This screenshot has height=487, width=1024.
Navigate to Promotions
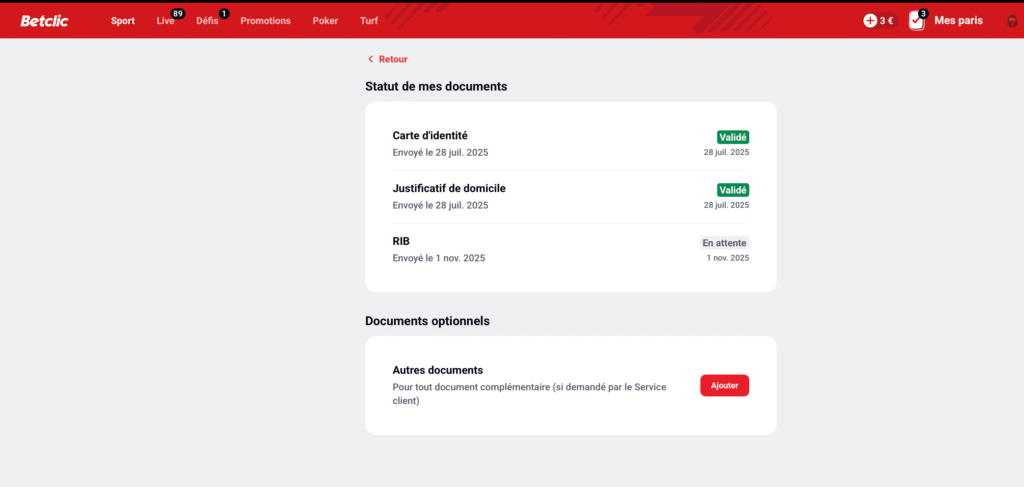click(265, 21)
